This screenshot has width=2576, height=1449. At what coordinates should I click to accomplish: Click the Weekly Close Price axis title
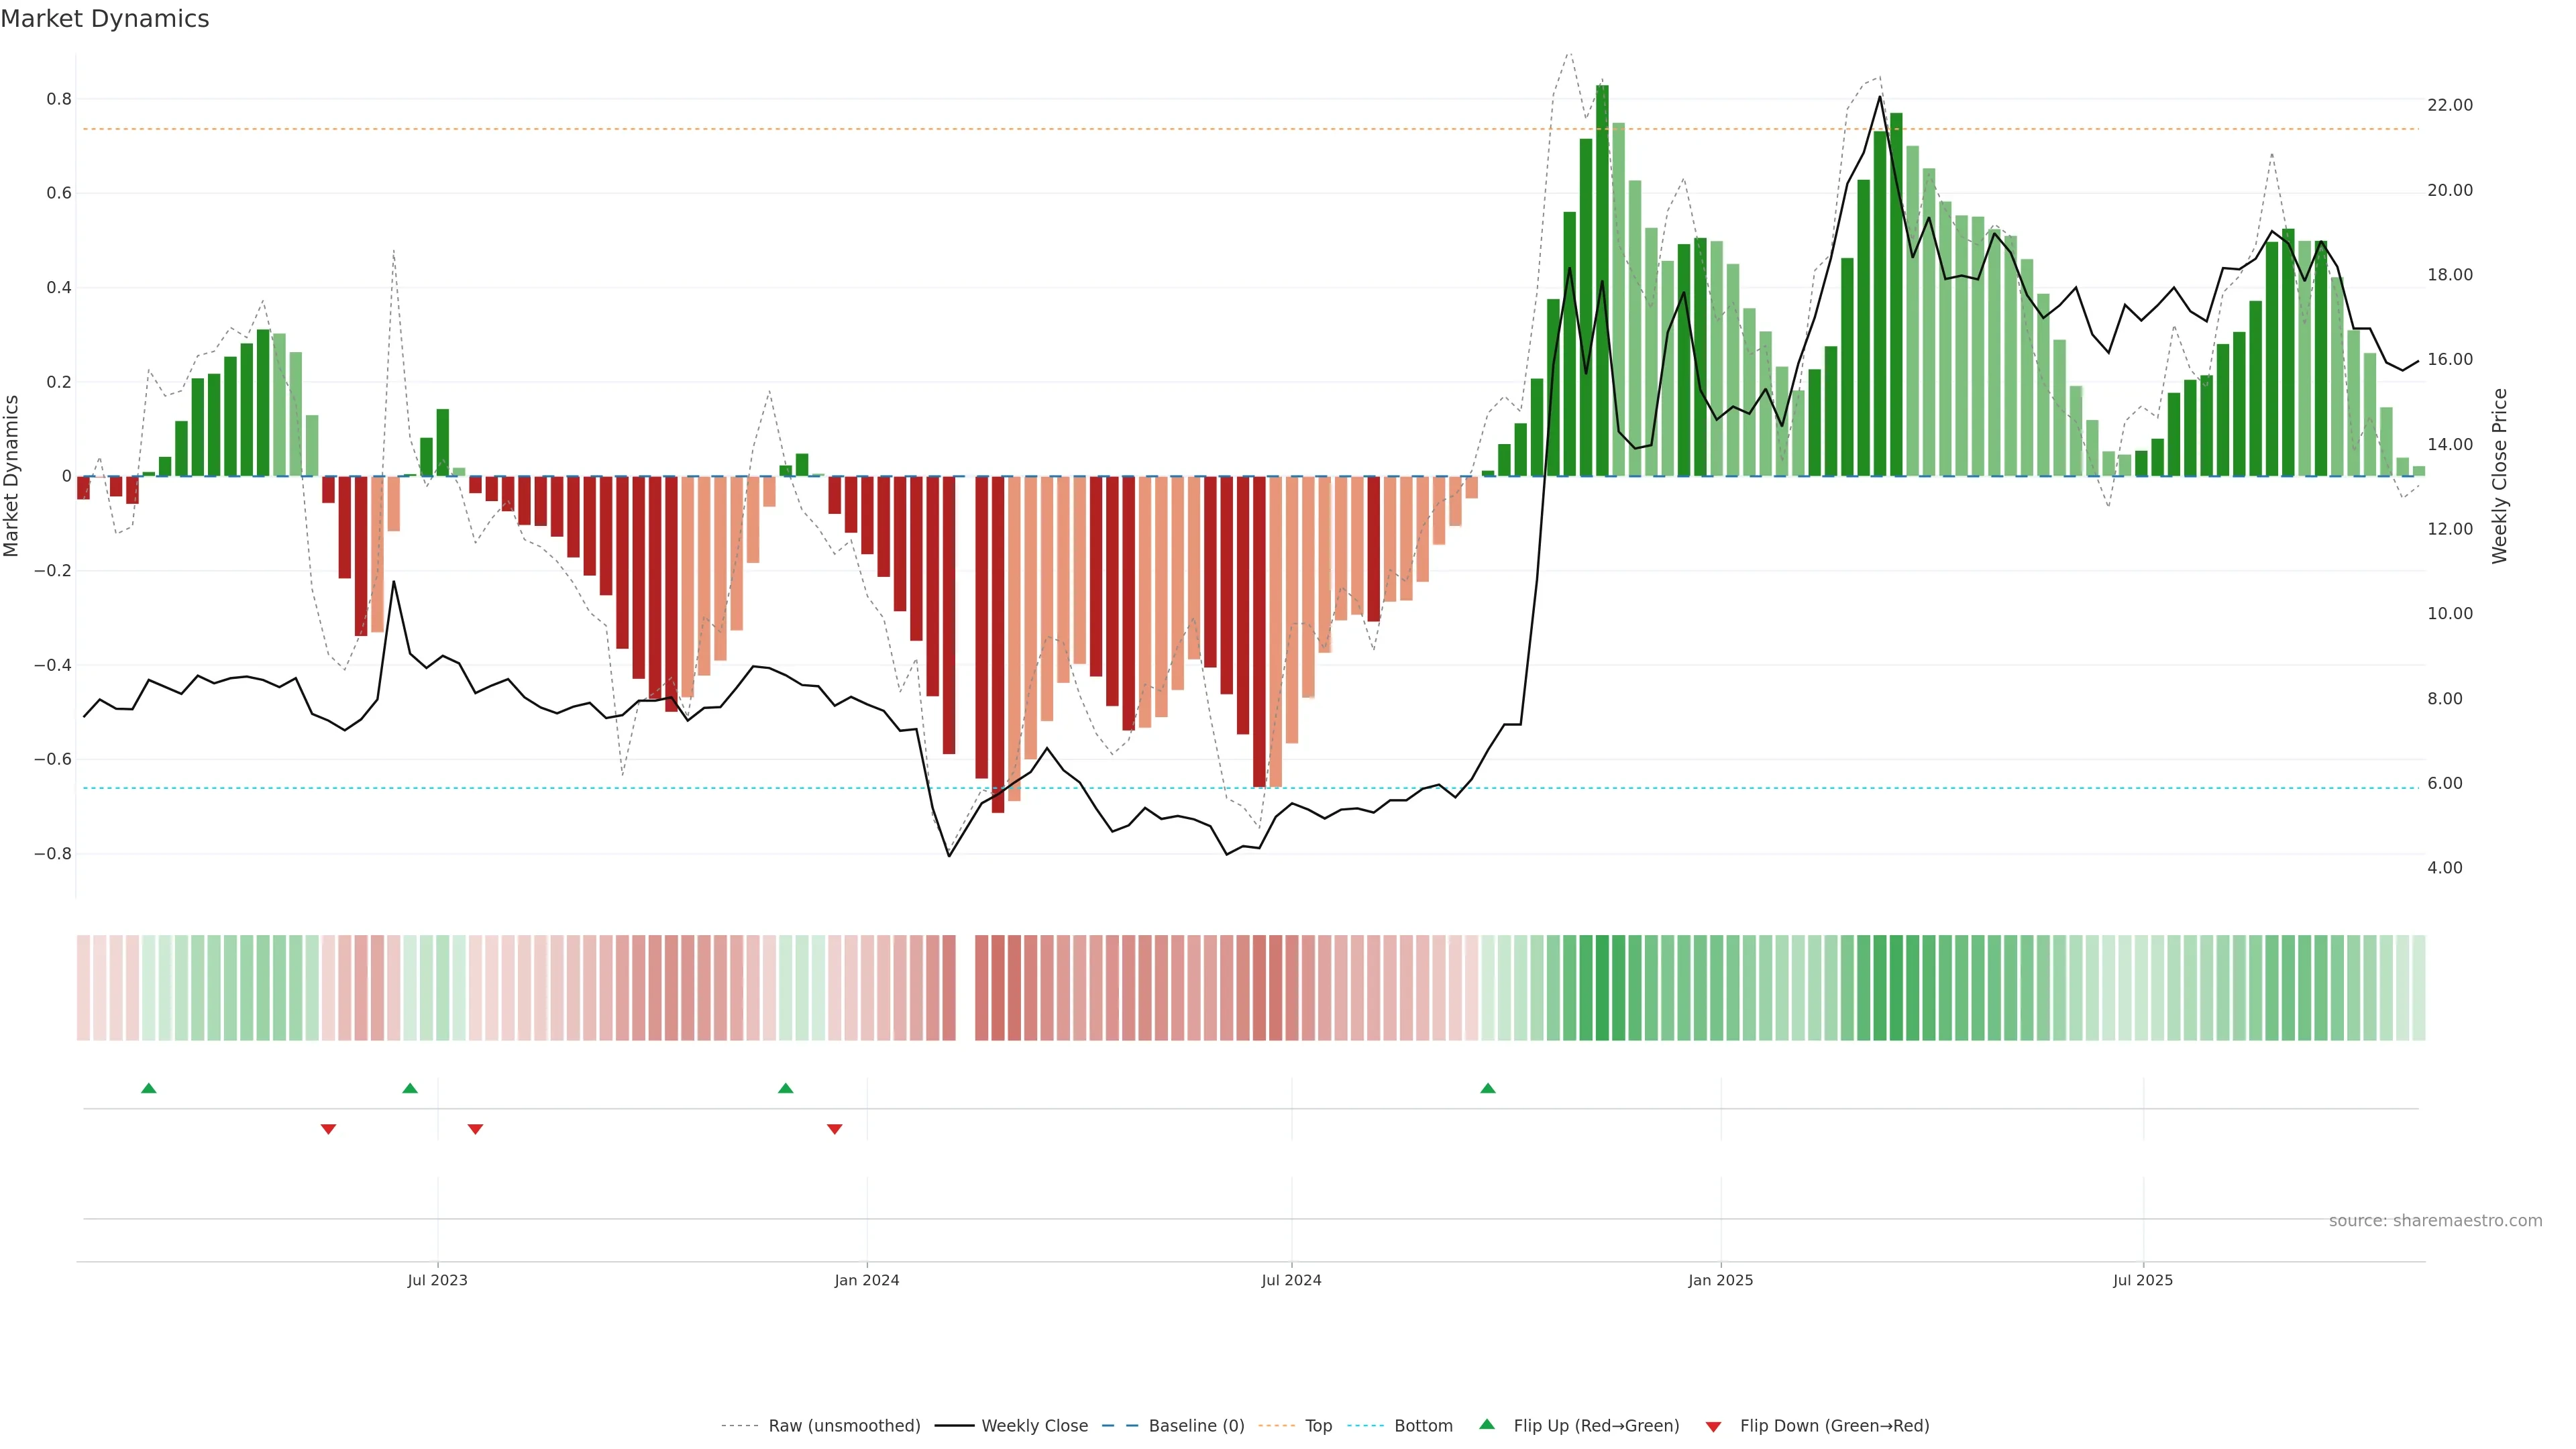[2499, 476]
